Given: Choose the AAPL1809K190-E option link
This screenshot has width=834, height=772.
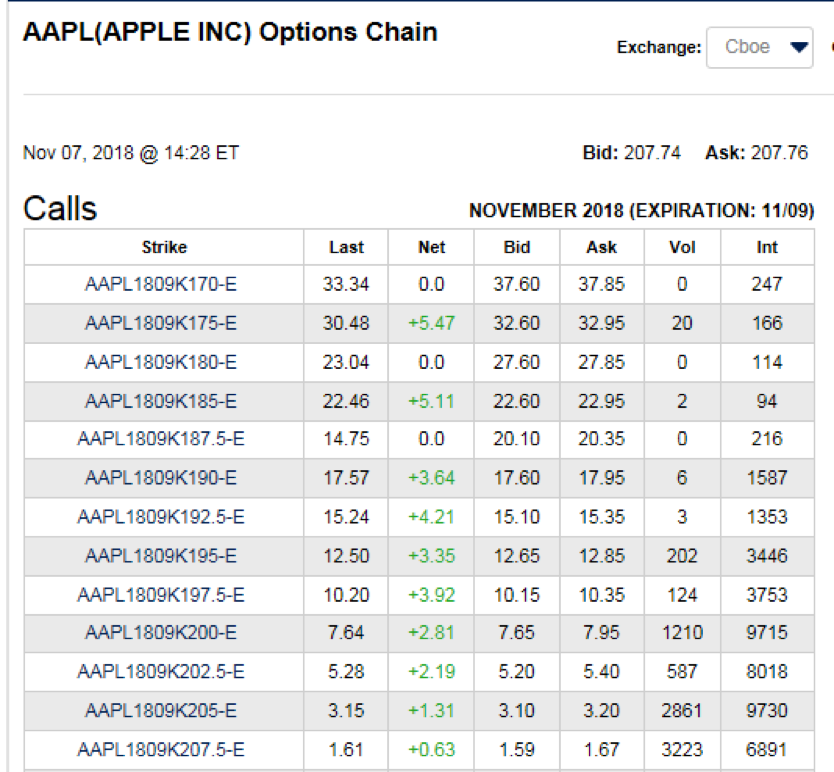Looking at the screenshot, I should (161, 479).
